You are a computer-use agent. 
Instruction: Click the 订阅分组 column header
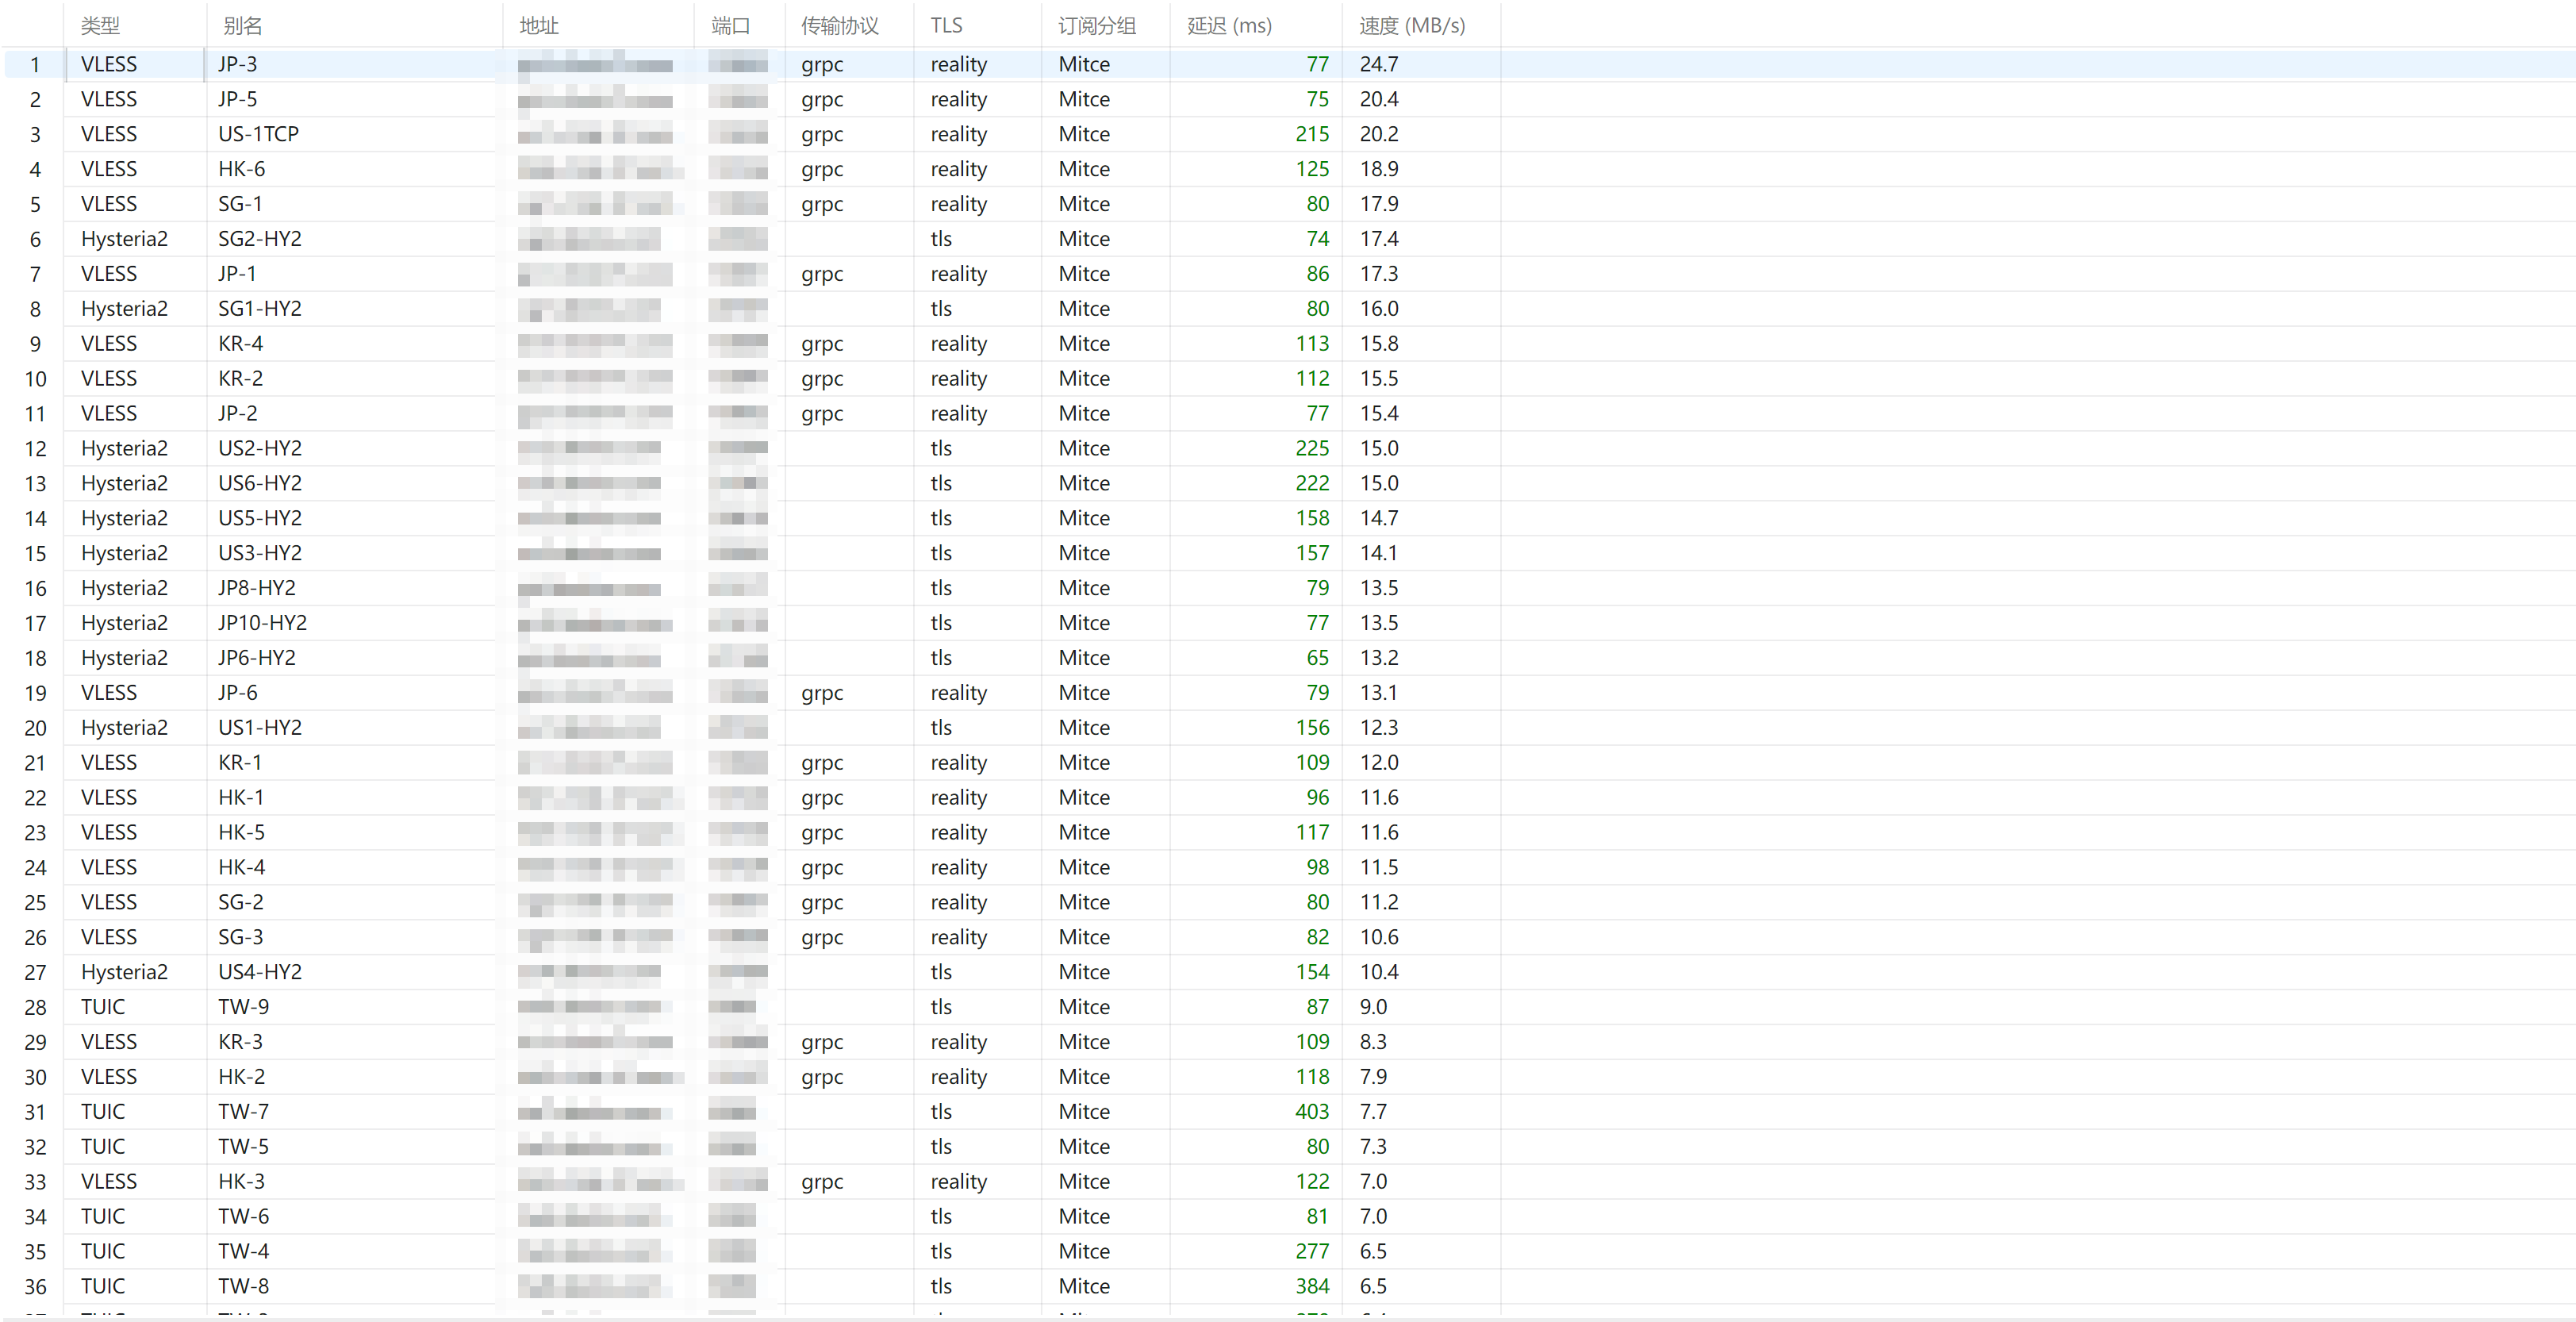pos(1105,25)
